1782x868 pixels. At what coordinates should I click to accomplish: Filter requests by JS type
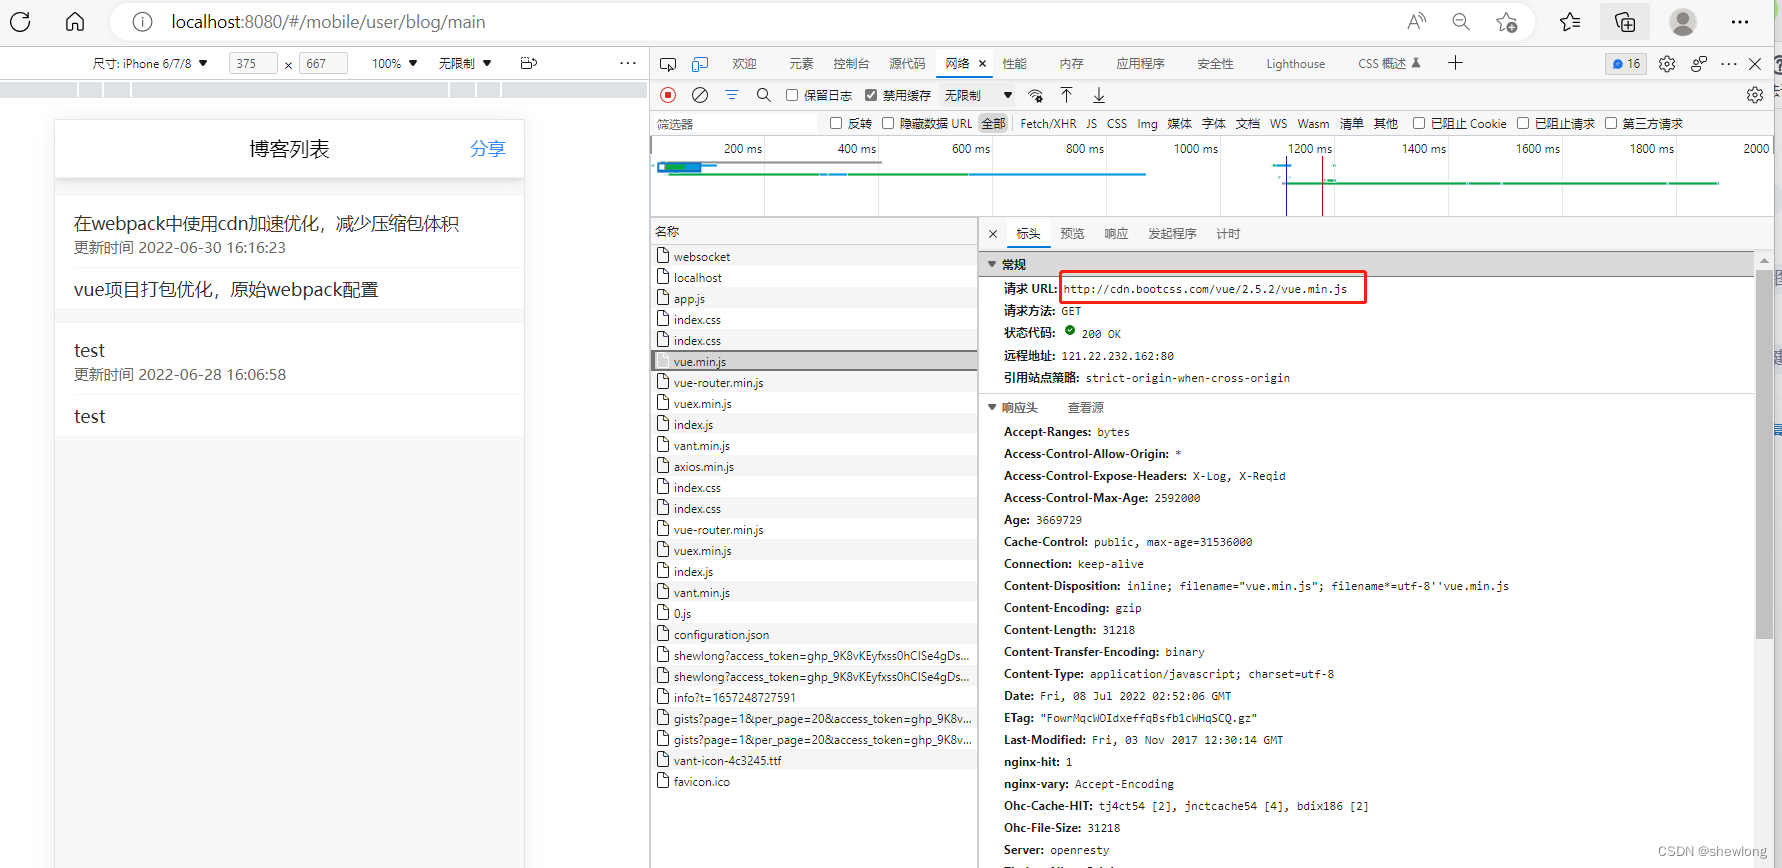[1091, 123]
